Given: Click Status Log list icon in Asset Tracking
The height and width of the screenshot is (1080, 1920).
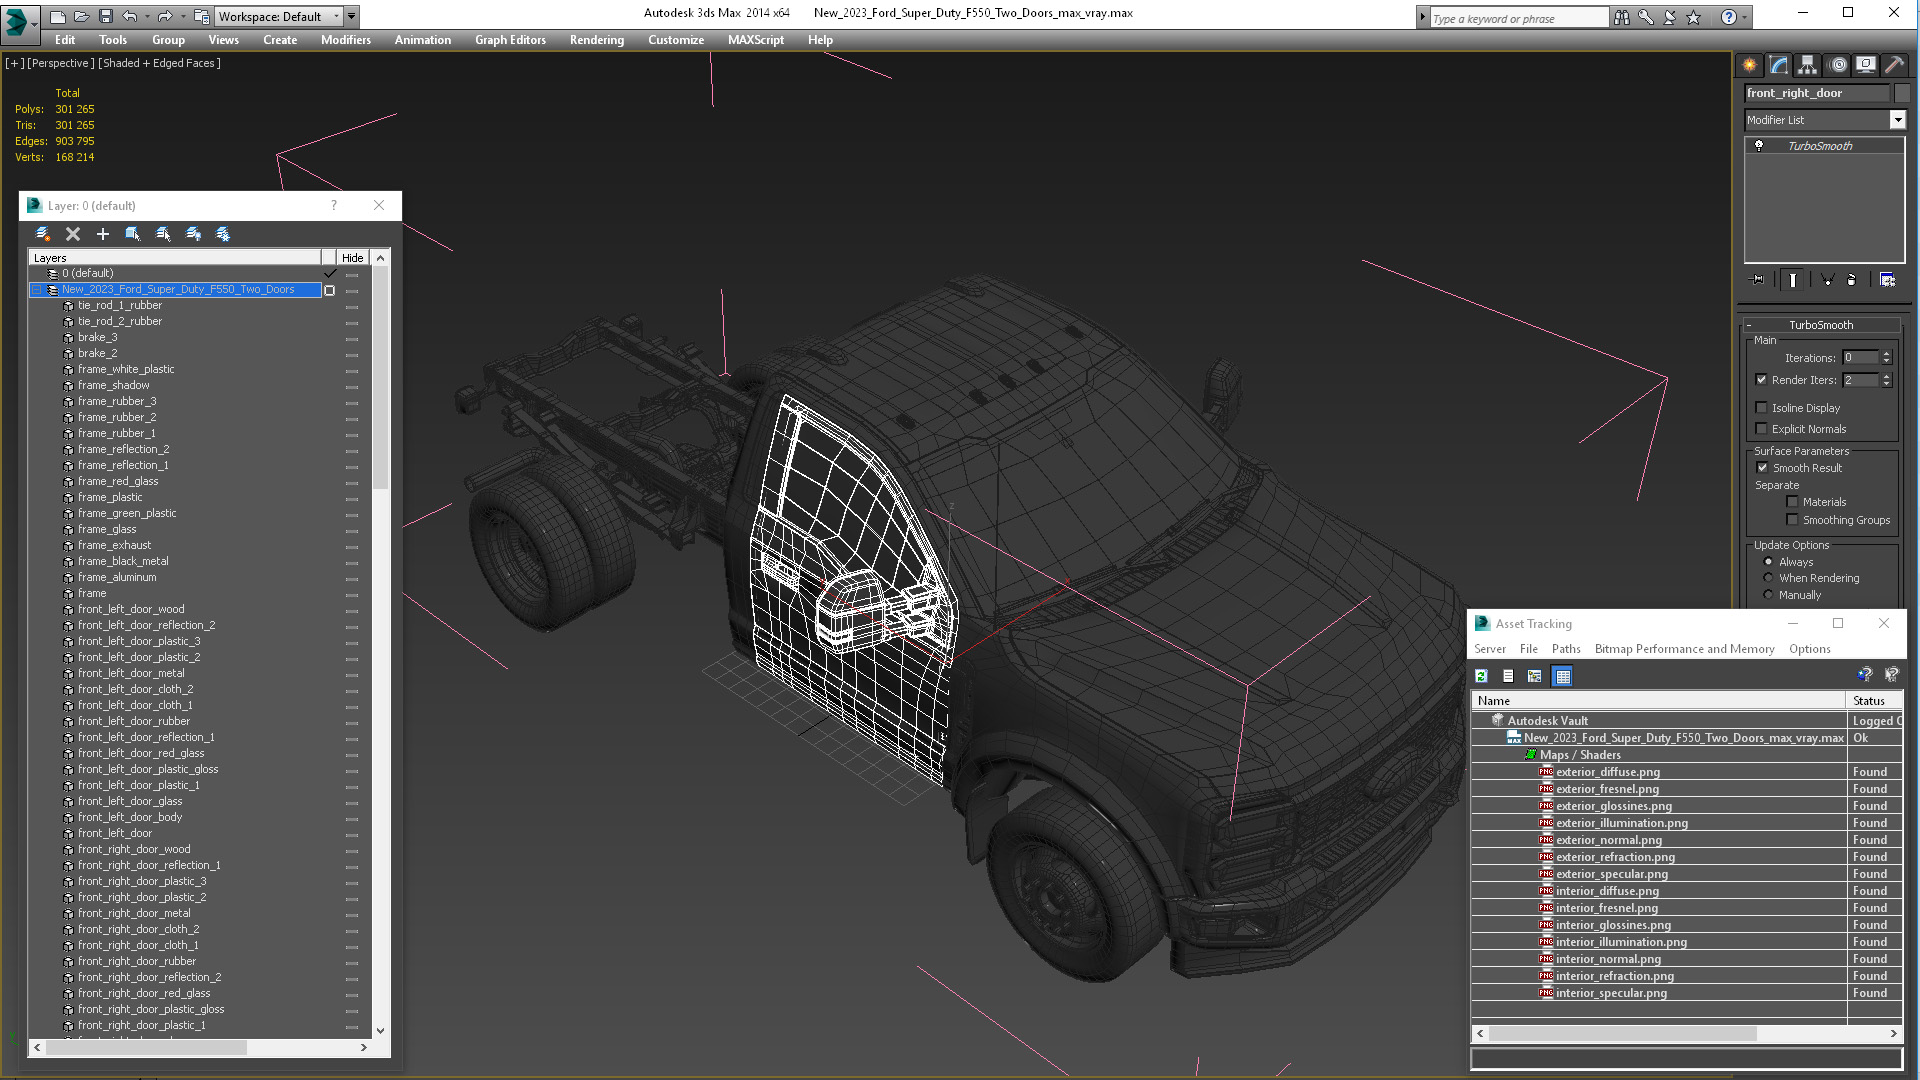Looking at the screenshot, I should (x=1508, y=677).
